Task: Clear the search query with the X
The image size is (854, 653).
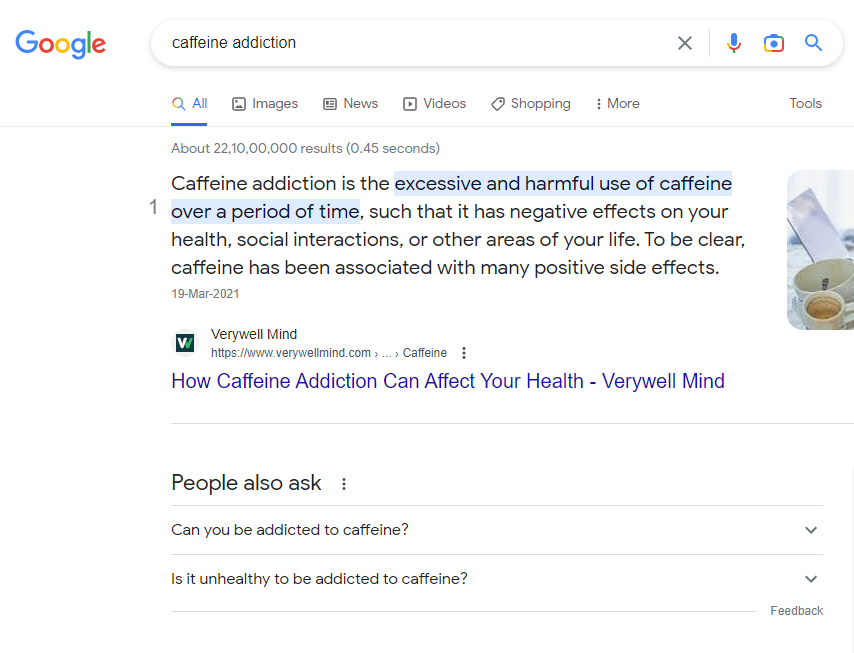Action: coord(685,43)
